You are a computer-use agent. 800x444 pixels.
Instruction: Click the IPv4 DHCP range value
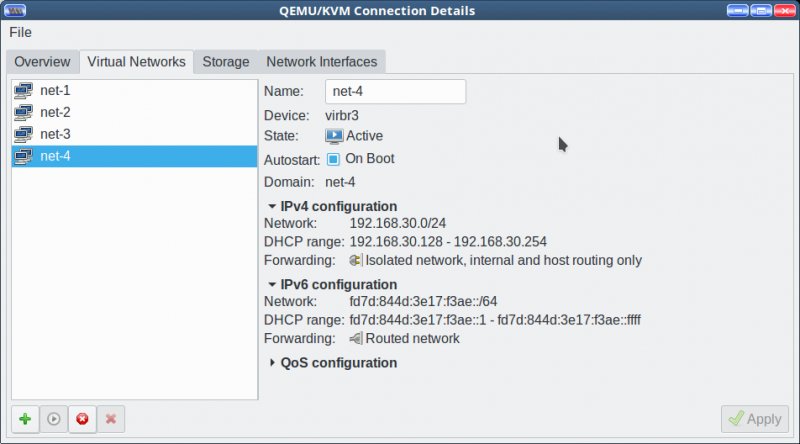[448, 242]
